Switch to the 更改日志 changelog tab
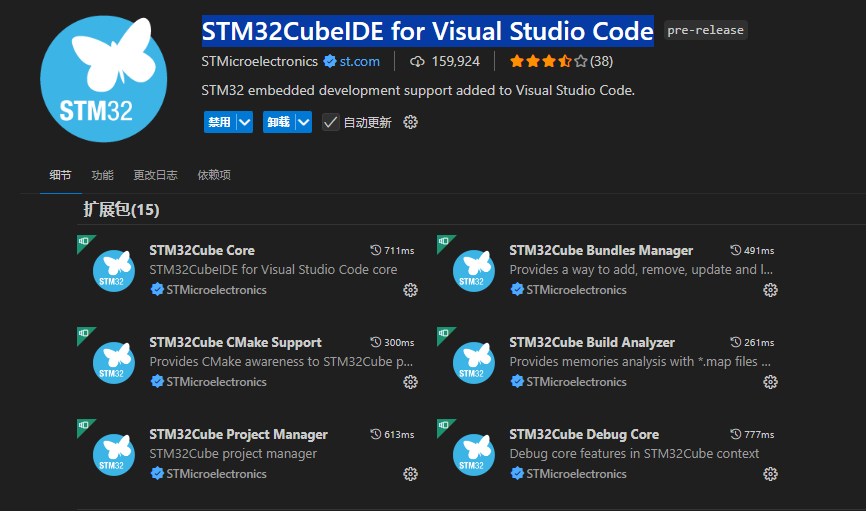The height and width of the screenshot is (511, 866). pos(155,175)
